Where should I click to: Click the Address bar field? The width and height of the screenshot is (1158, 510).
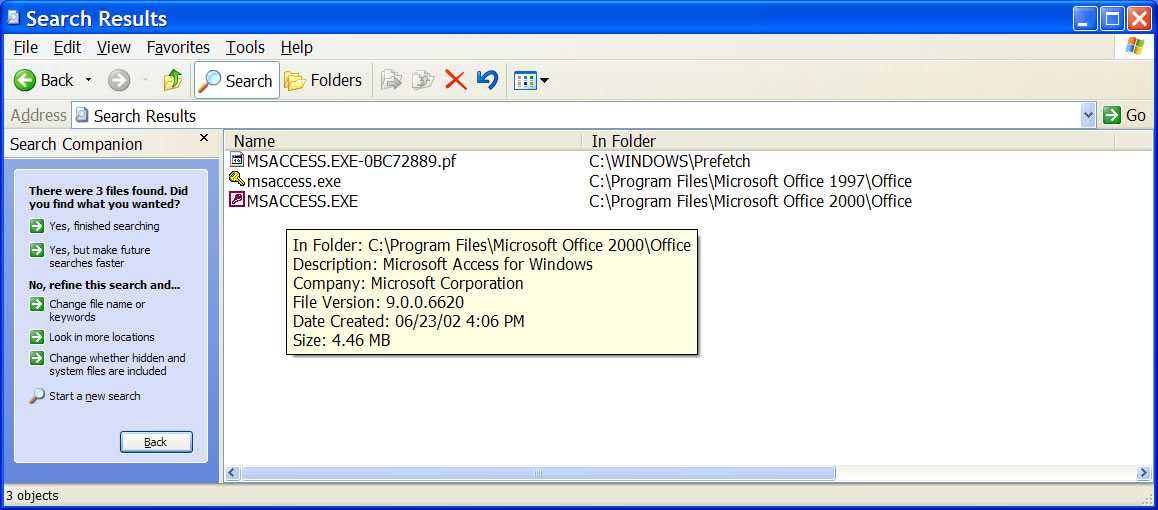583,115
